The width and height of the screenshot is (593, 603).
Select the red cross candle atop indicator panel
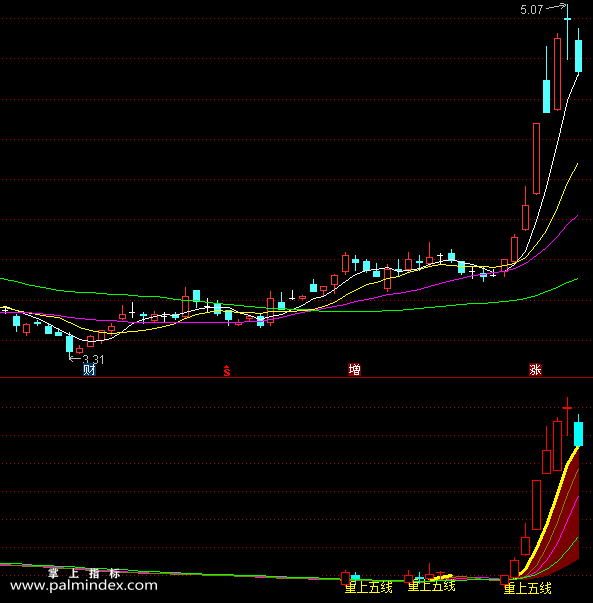[x=567, y=416]
